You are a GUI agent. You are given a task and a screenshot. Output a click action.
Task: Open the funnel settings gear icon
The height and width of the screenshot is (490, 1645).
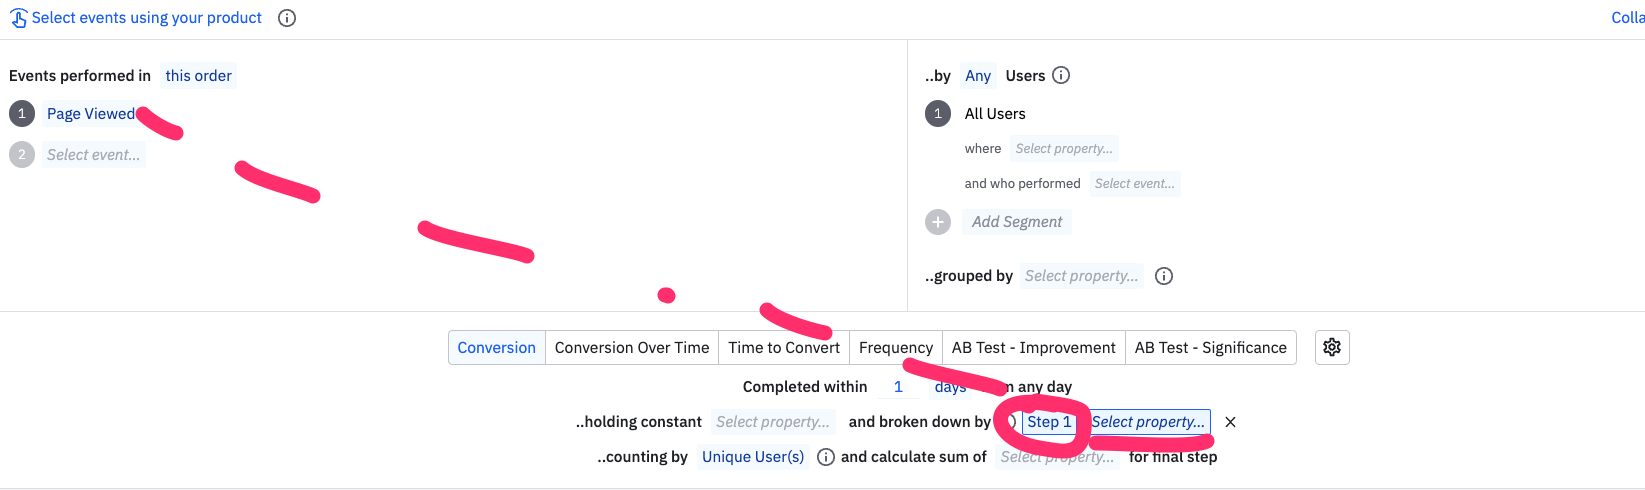(x=1332, y=347)
